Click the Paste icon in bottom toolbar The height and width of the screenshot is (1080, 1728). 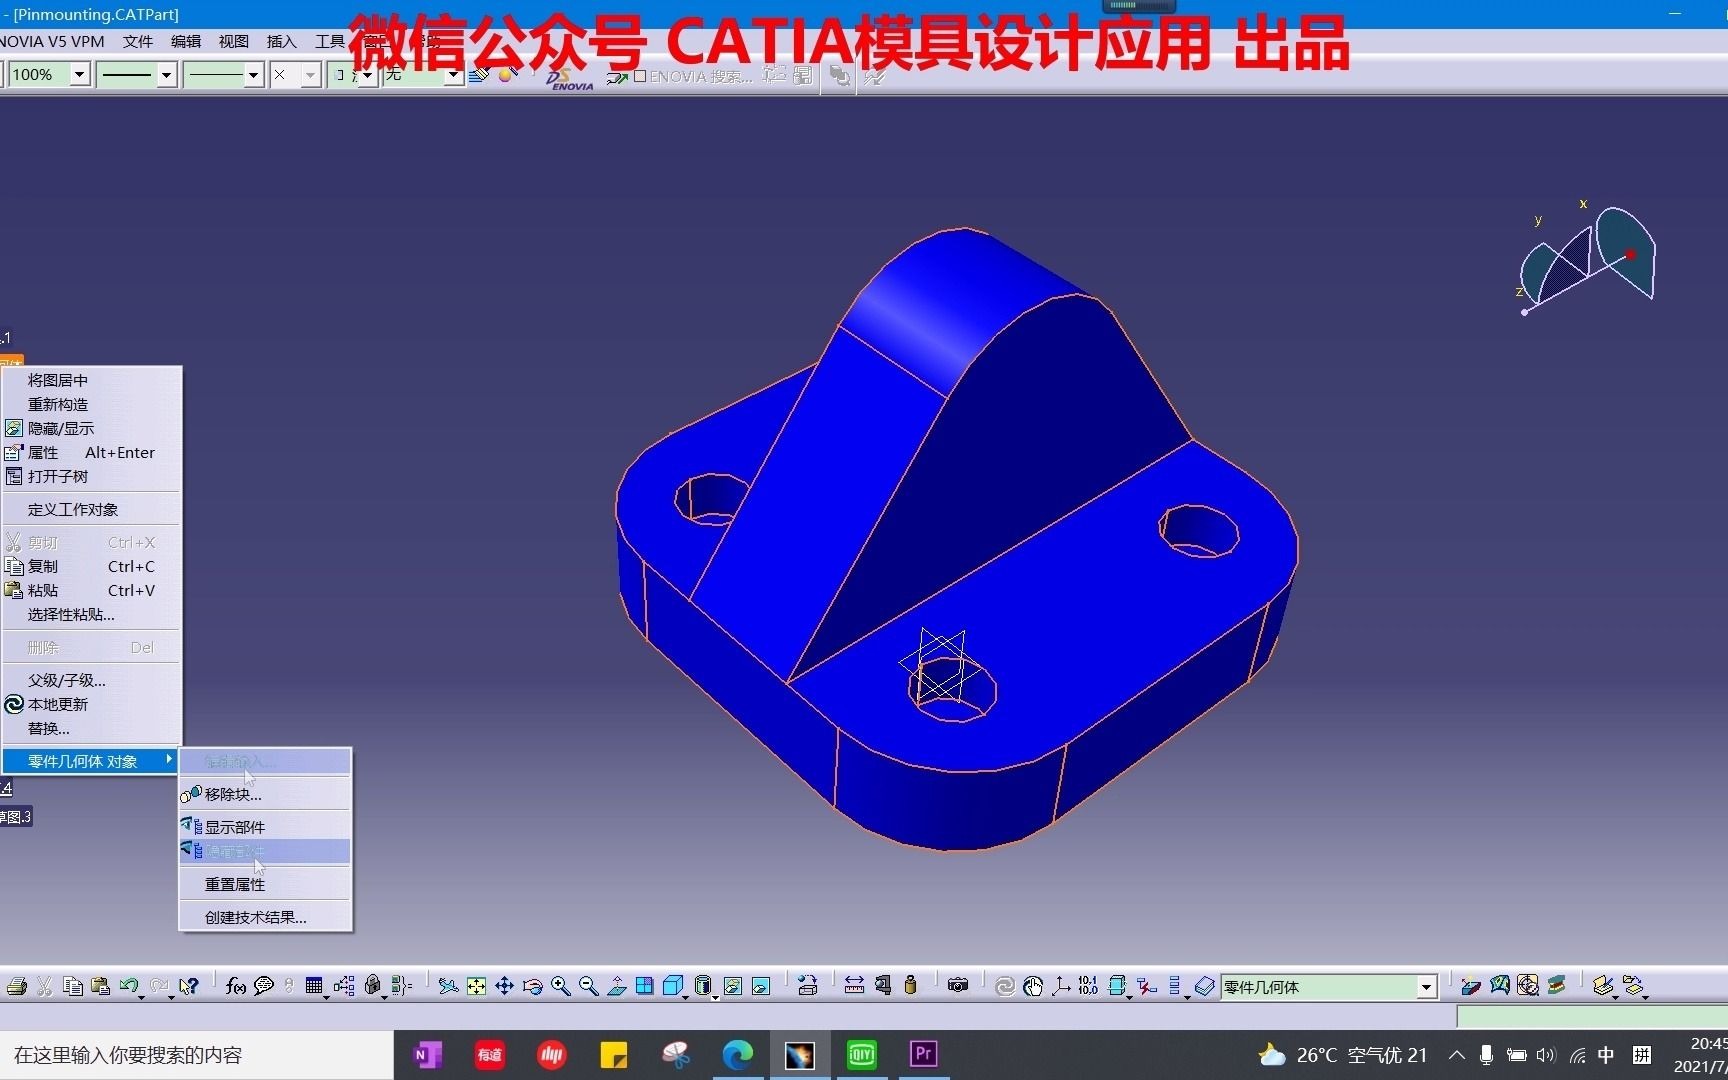(100, 986)
